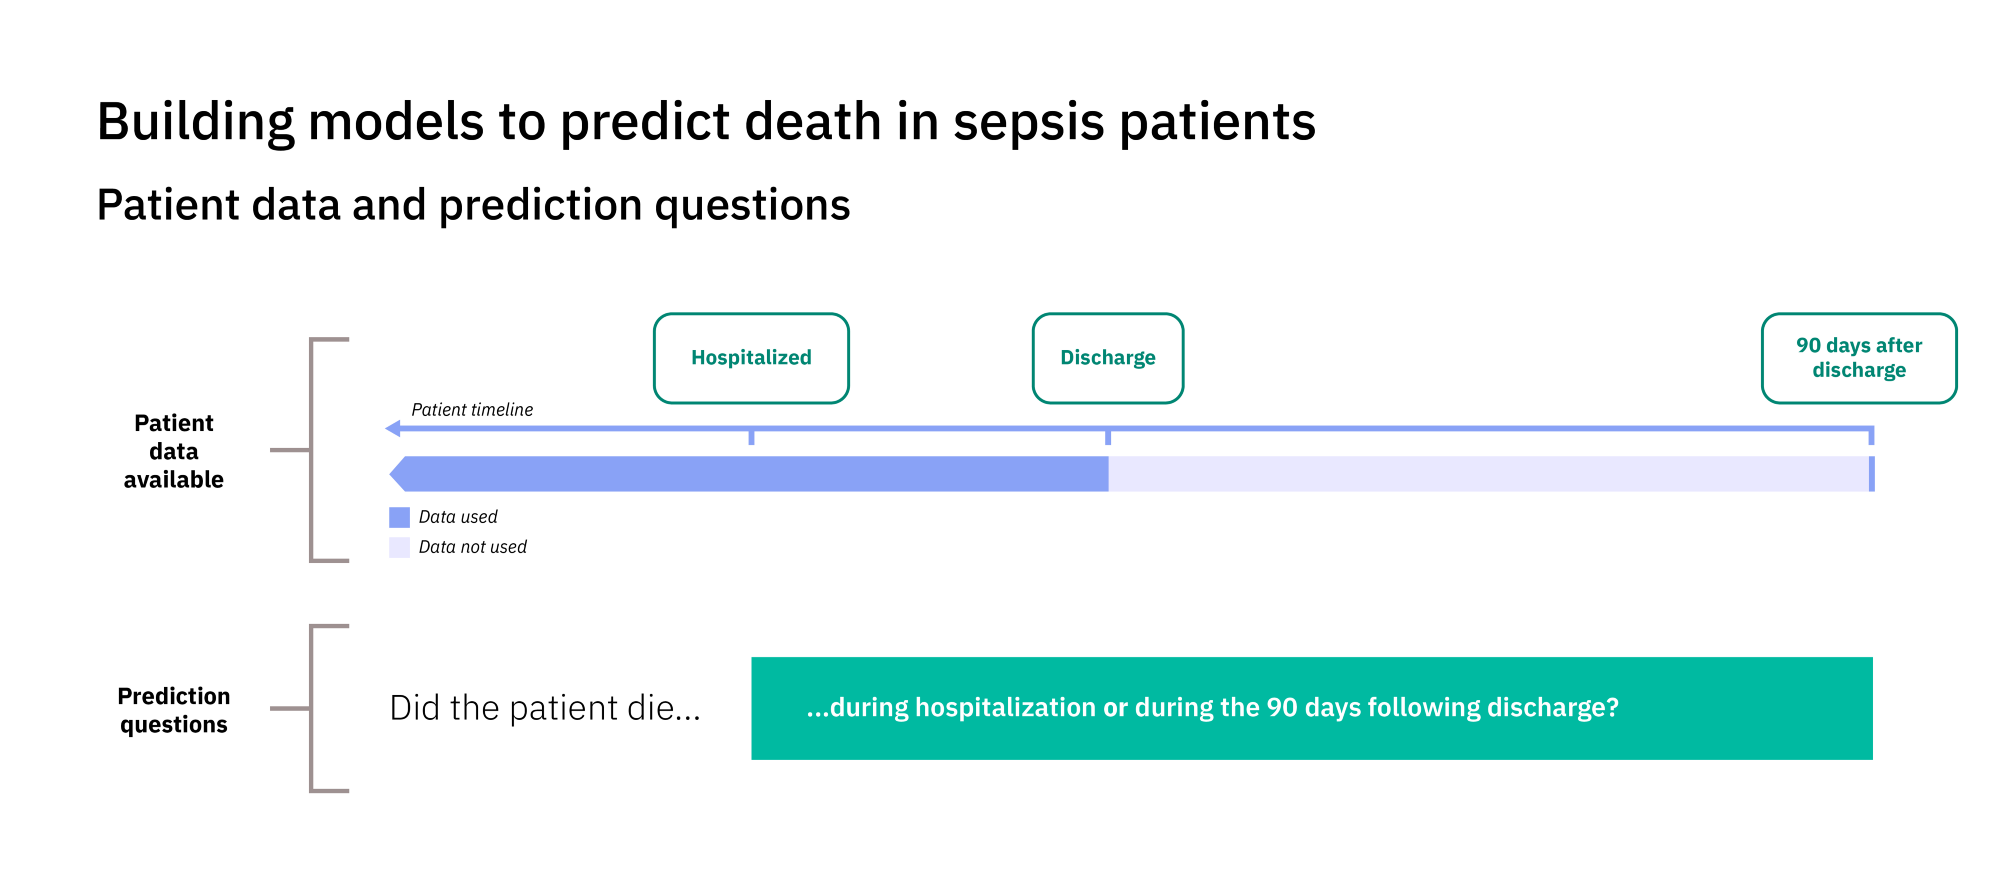The height and width of the screenshot is (871, 2000).
Task: Click the light data not used bar
Action: [x=1488, y=474]
